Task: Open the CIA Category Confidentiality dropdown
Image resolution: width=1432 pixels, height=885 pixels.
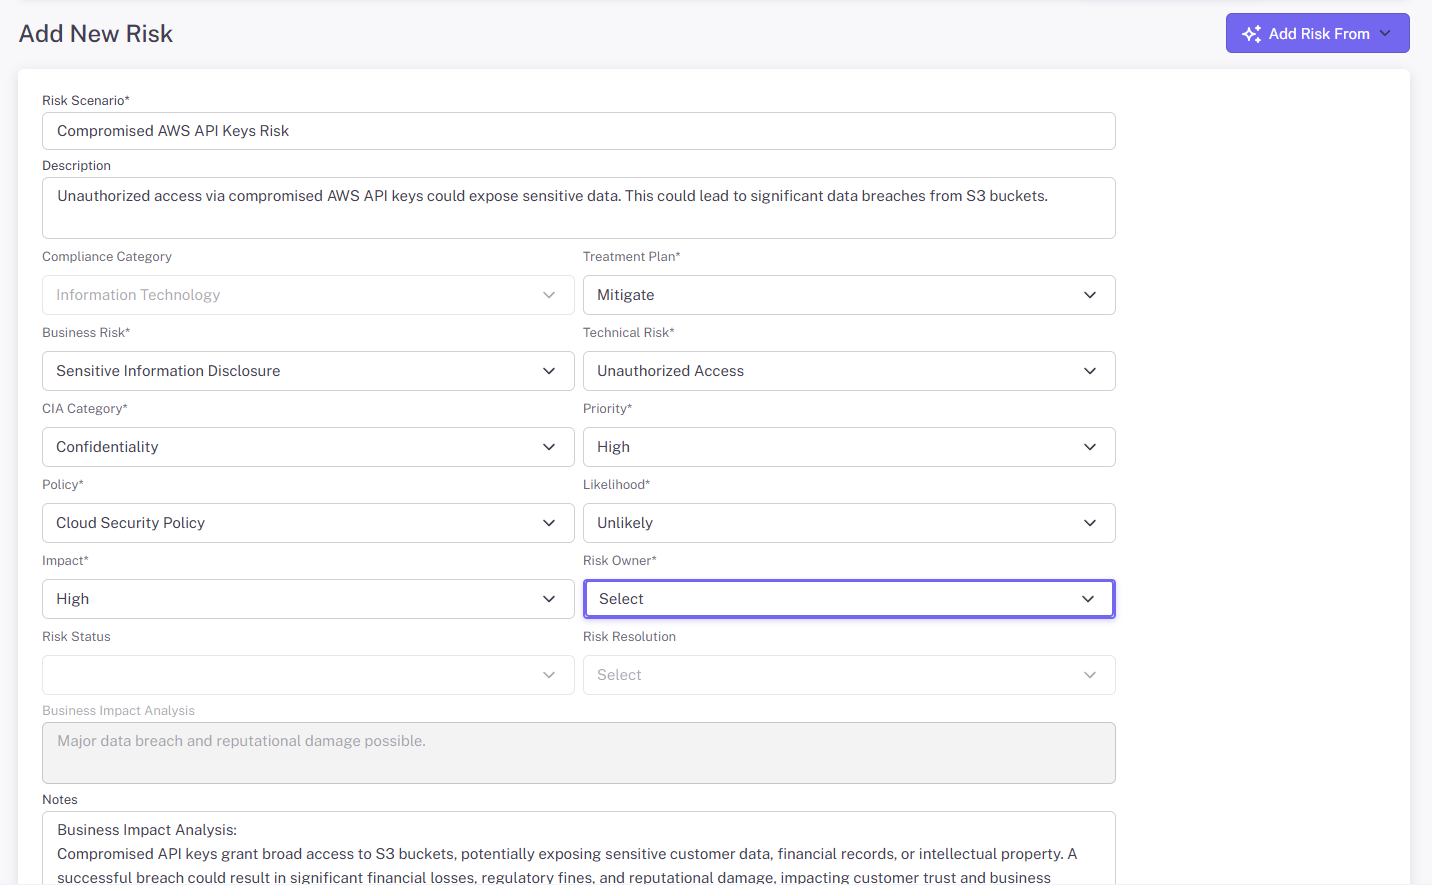Action: tap(308, 447)
